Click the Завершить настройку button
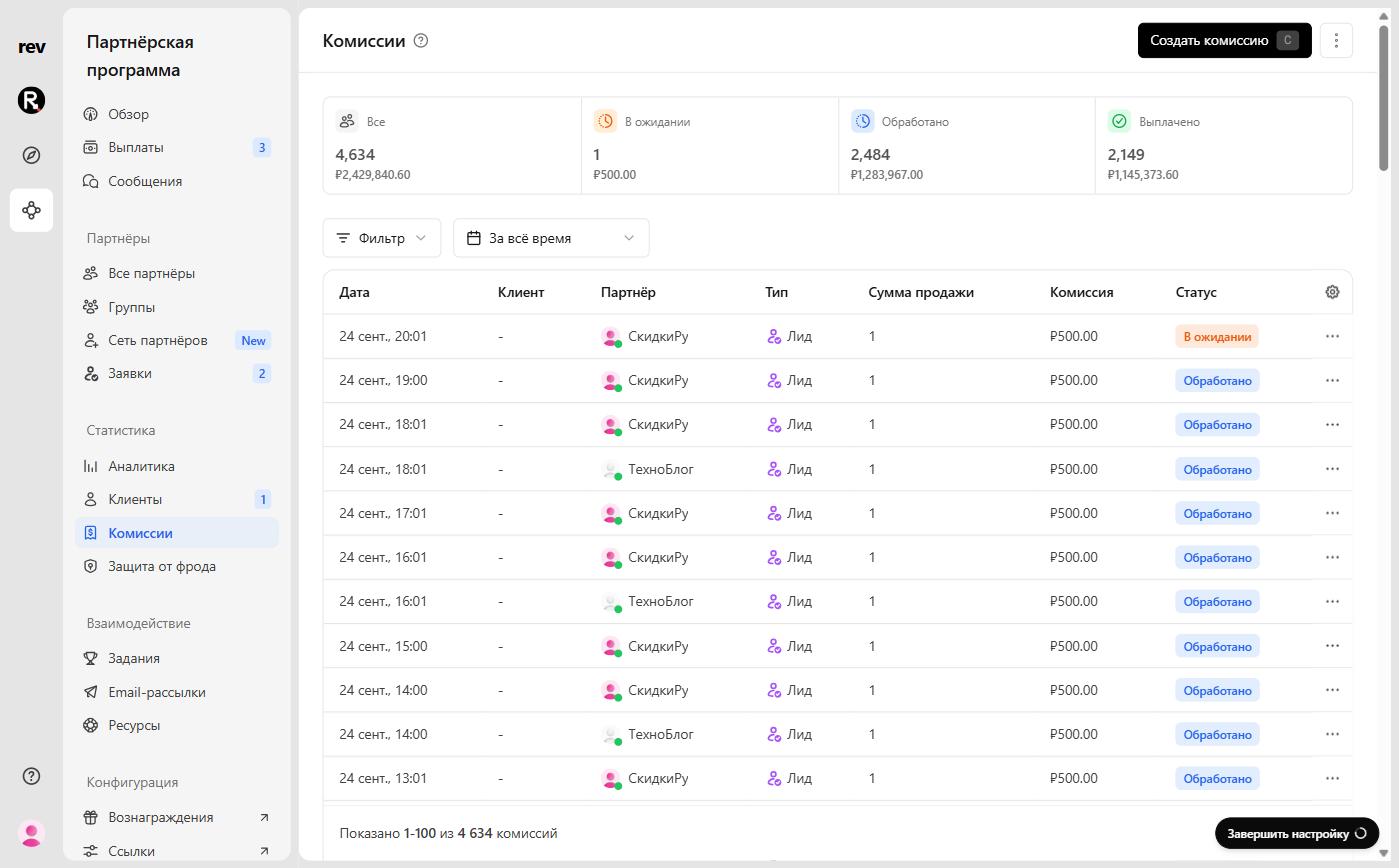The image size is (1399, 868). pos(1297,833)
